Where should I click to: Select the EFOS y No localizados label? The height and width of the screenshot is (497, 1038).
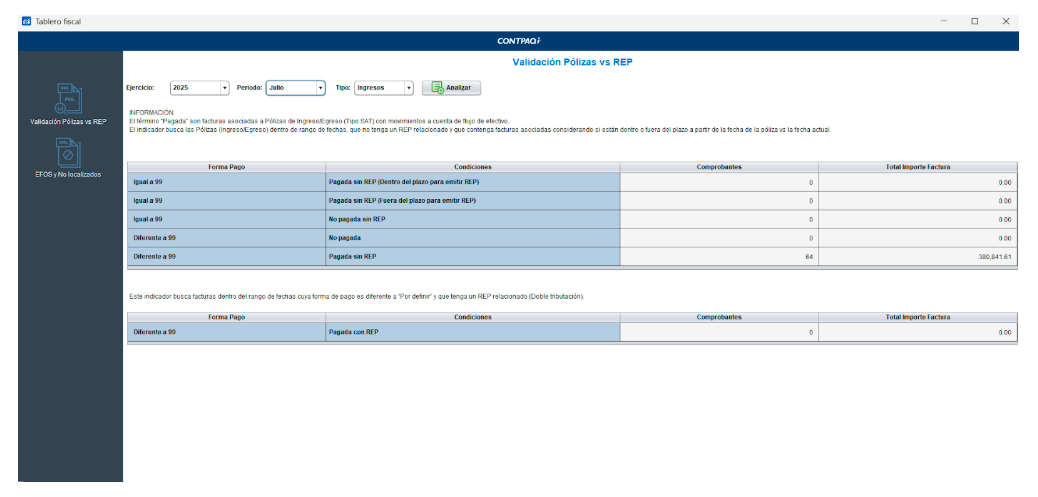click(68, 175)
